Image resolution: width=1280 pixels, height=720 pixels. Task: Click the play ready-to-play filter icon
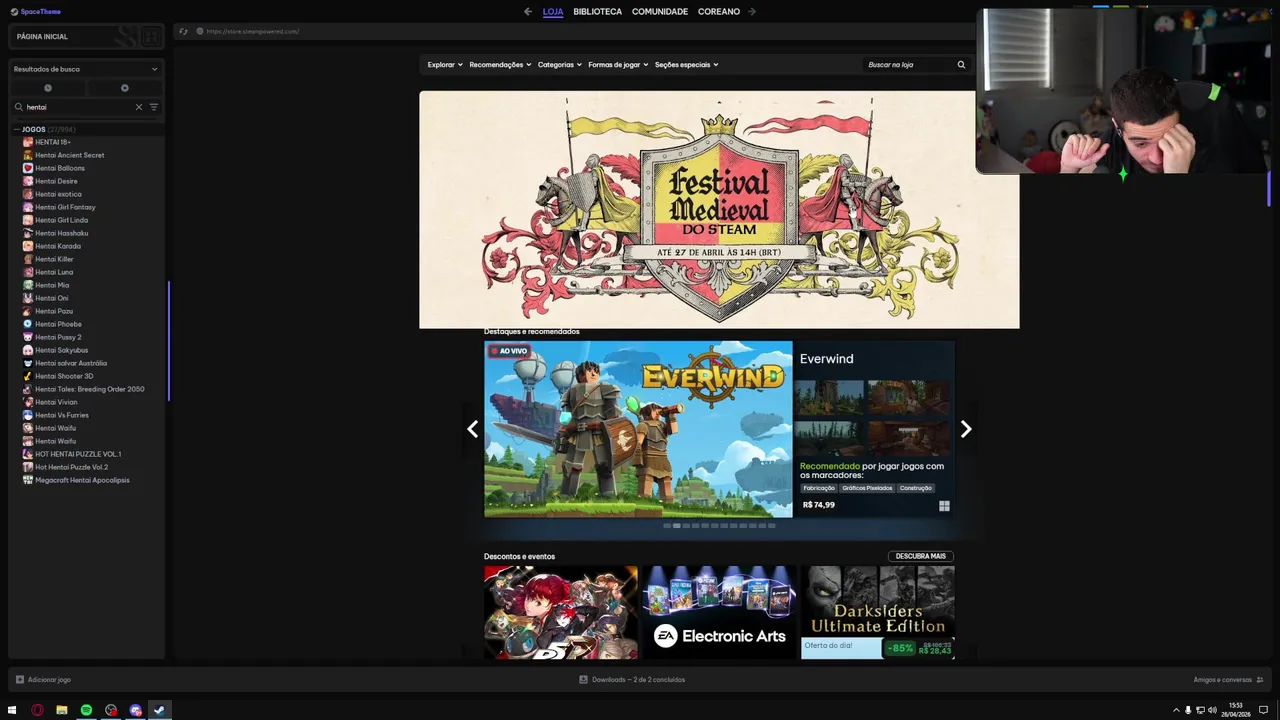click(125, 88)
